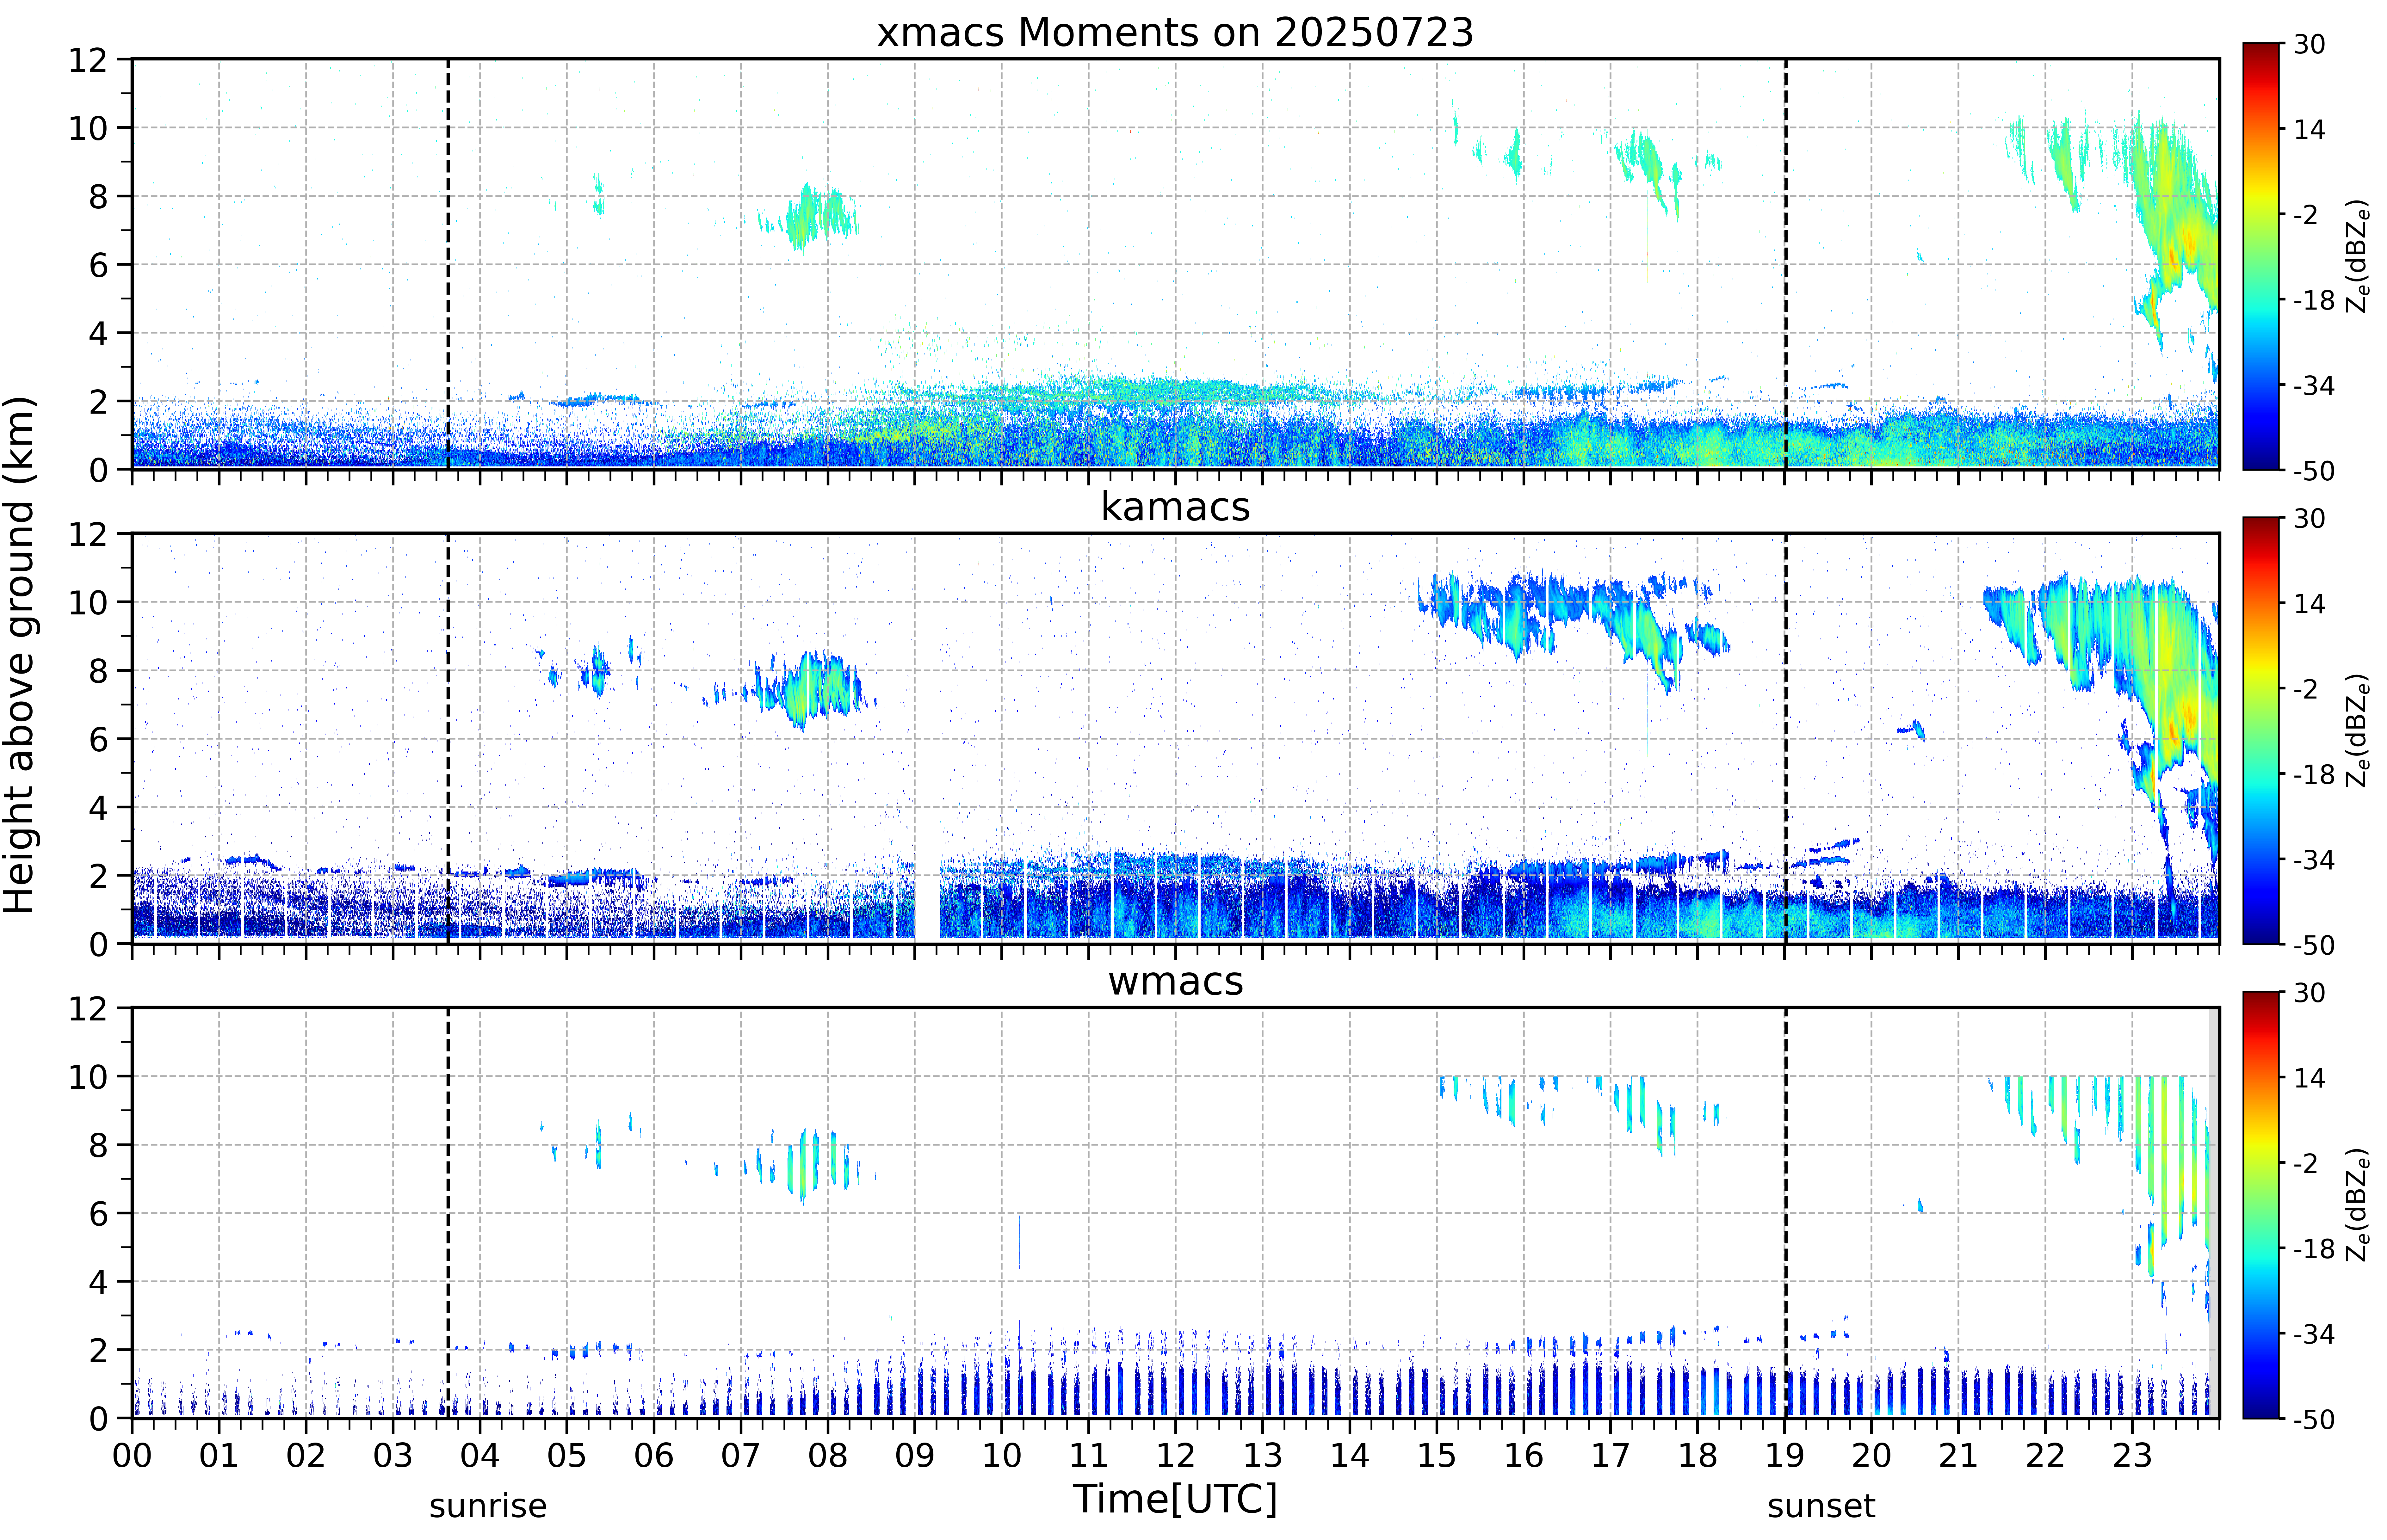Click the 'Time[UTC]' x-axis label
2387x1540 pixels.
pyautogui.click(x=1175, y=1499)
